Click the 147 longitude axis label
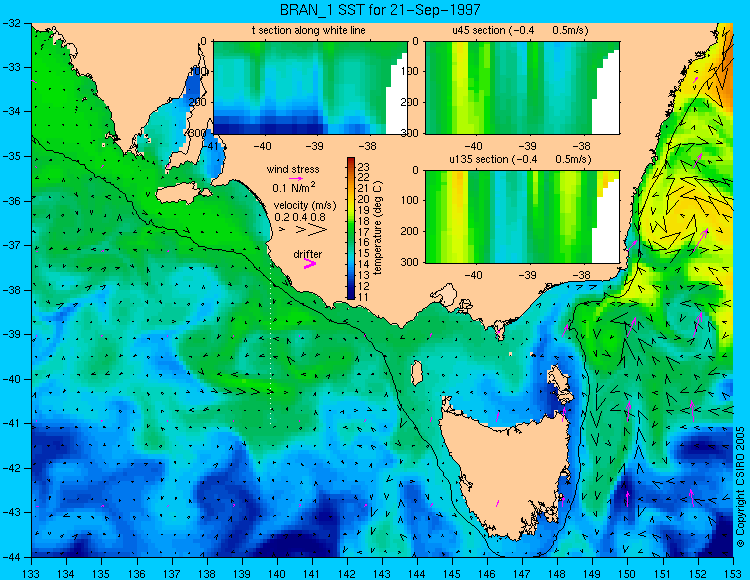 click(522, 573)
